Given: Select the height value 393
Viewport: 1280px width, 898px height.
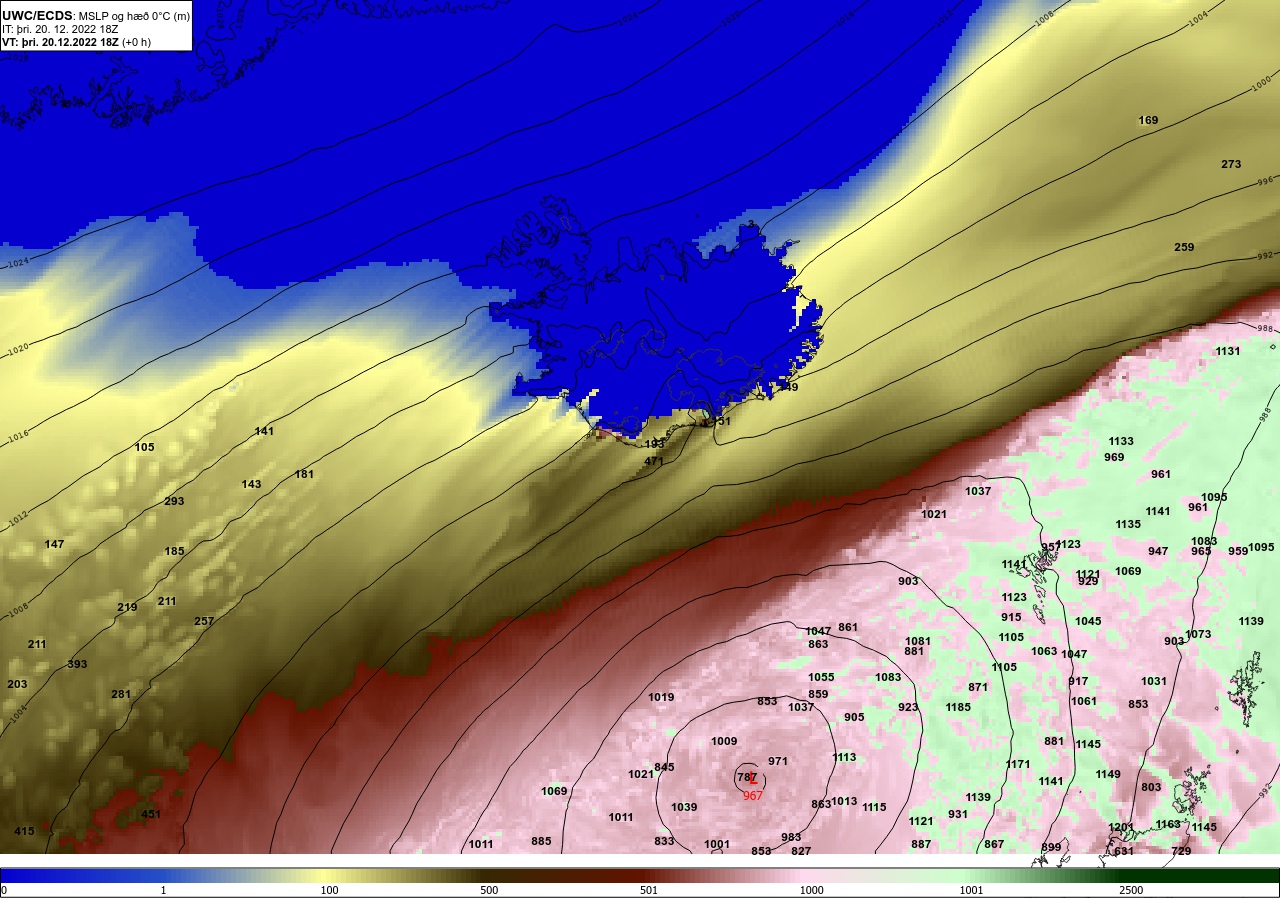Looking at the screenshot, I should (77, 664).
